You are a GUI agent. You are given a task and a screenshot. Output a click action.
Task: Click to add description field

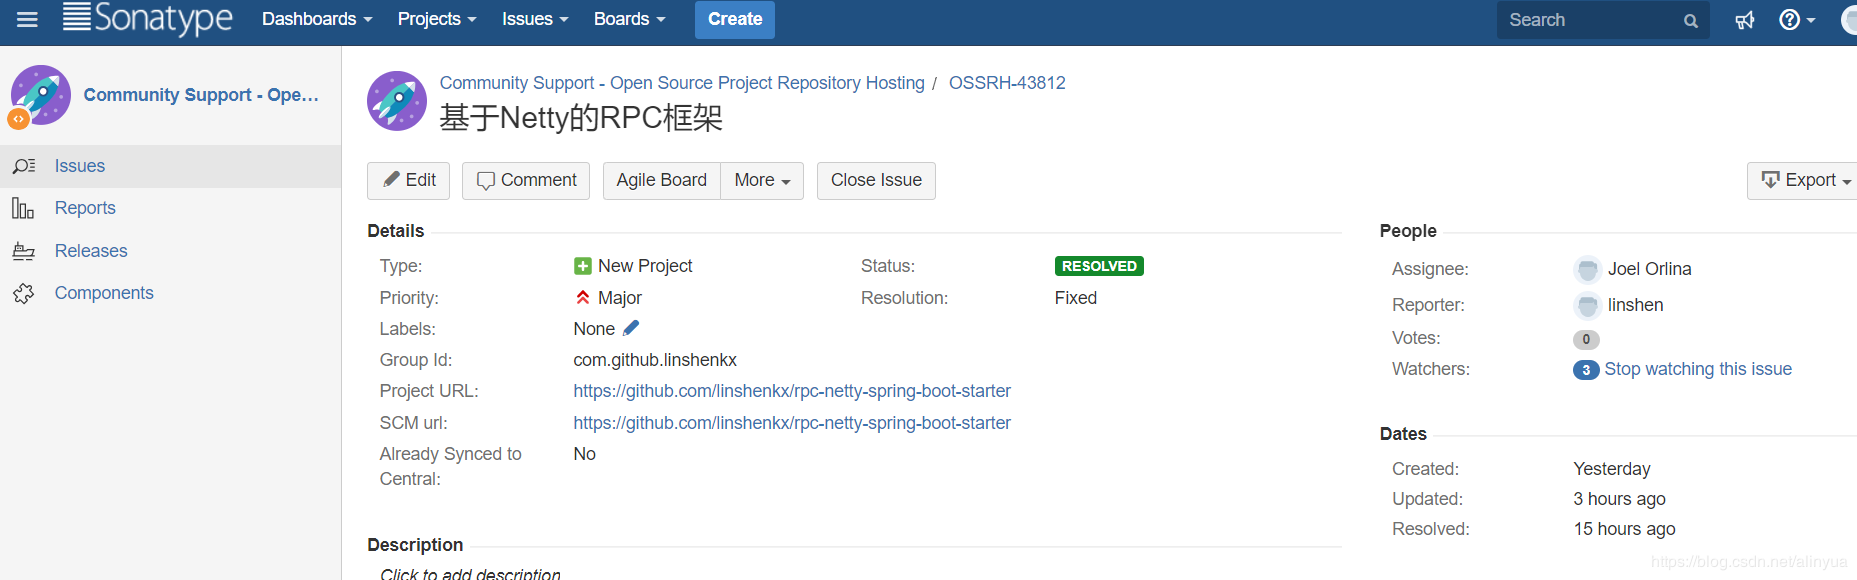click(470, 574)
